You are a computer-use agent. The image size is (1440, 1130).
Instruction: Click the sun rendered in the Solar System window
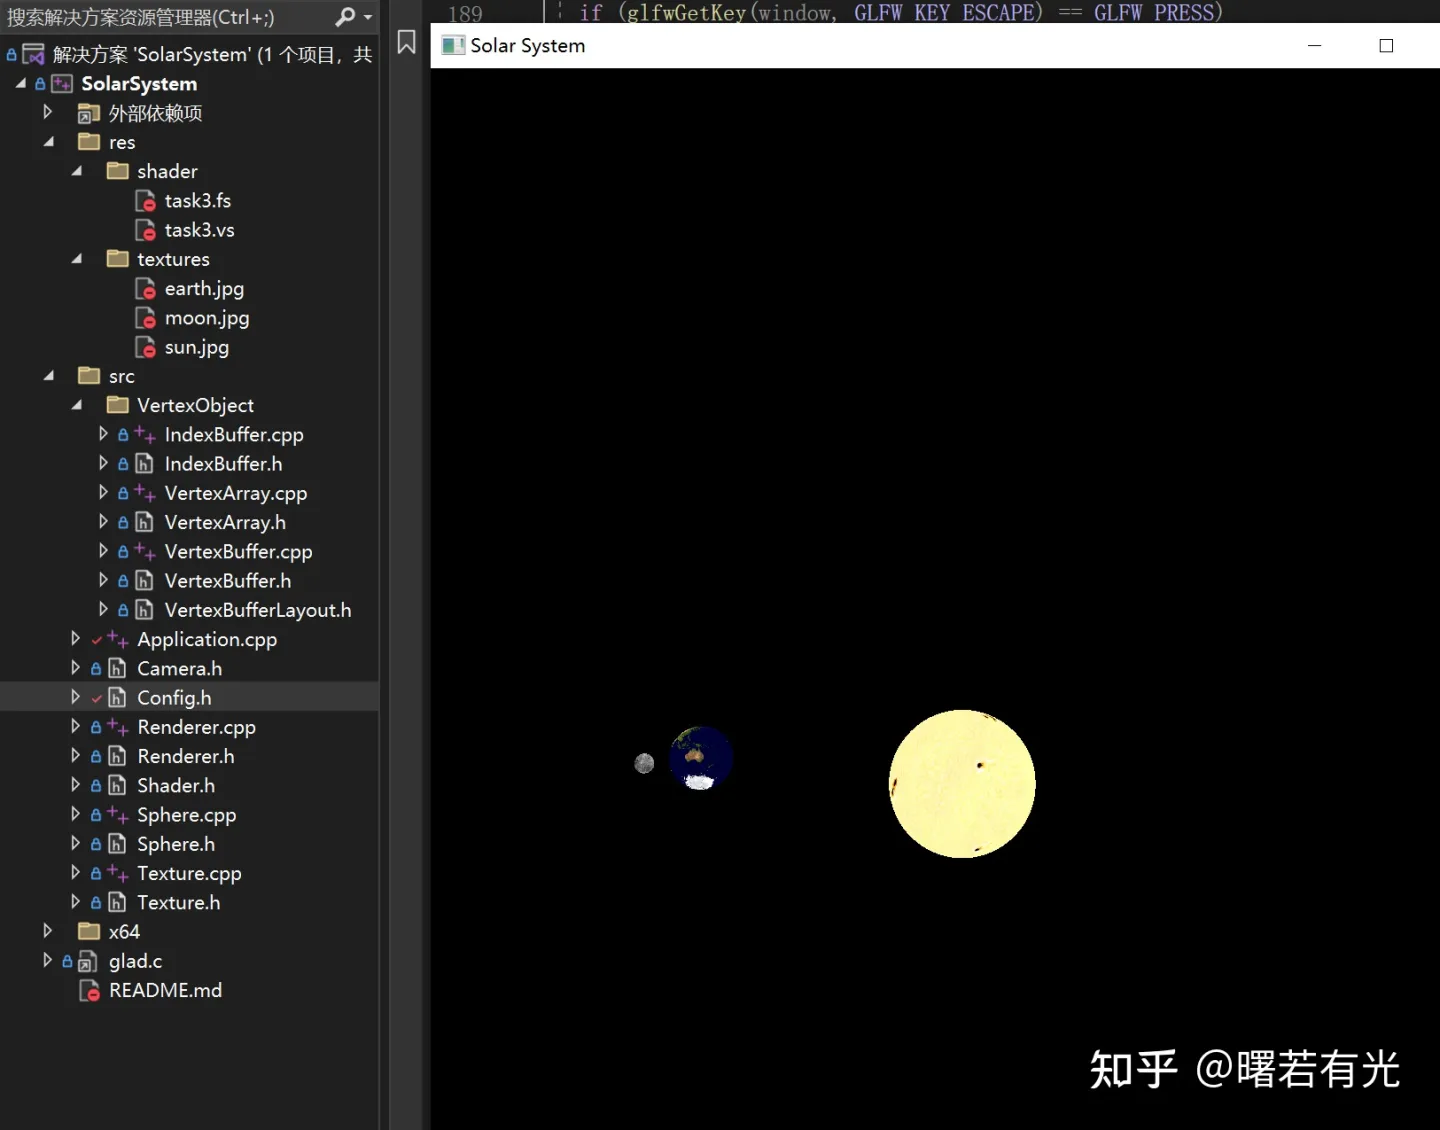pos(961,784)
